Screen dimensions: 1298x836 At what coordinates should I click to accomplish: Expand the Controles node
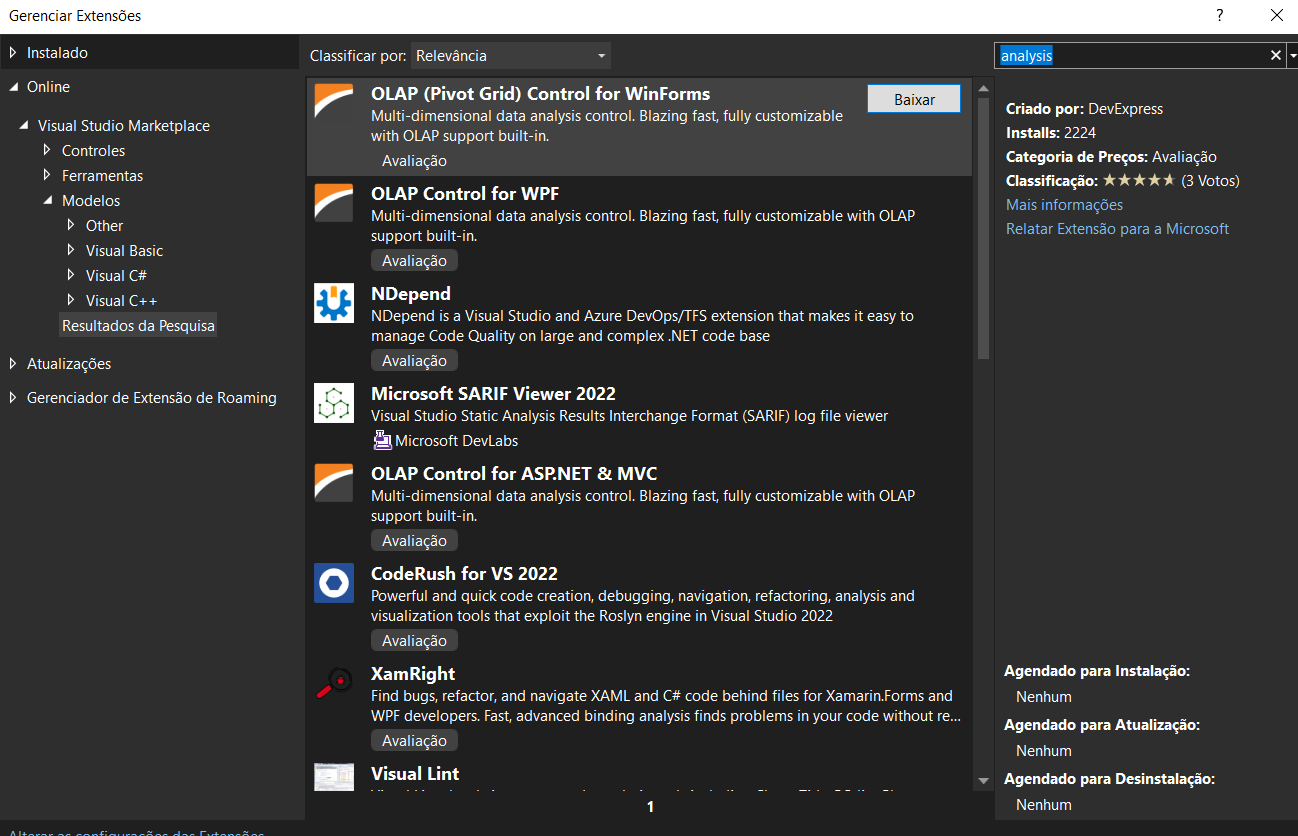[x=47, y=151]
